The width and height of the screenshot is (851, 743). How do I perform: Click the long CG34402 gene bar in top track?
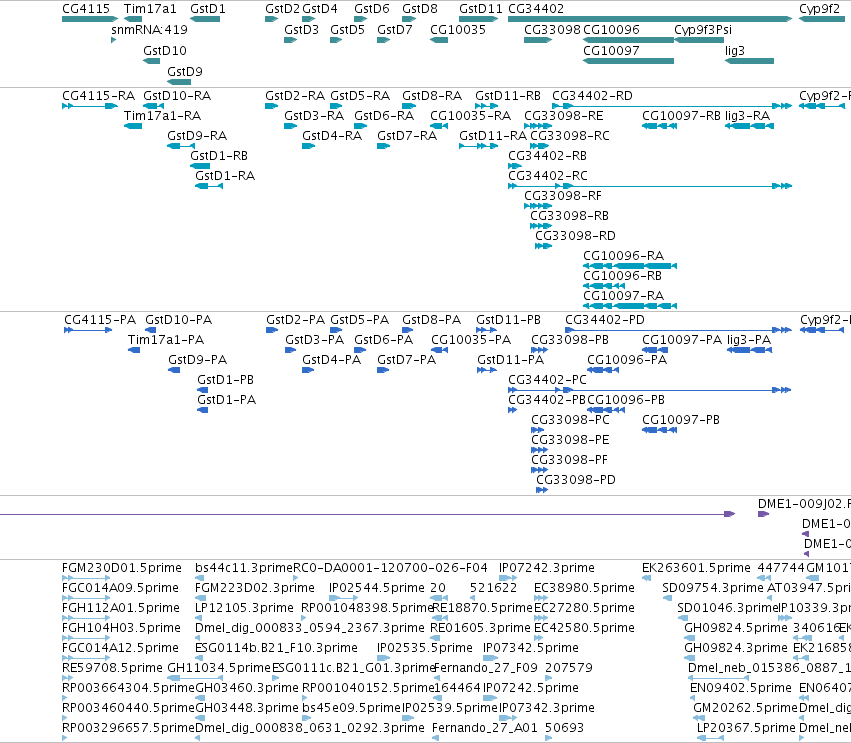tap(650, 19)
